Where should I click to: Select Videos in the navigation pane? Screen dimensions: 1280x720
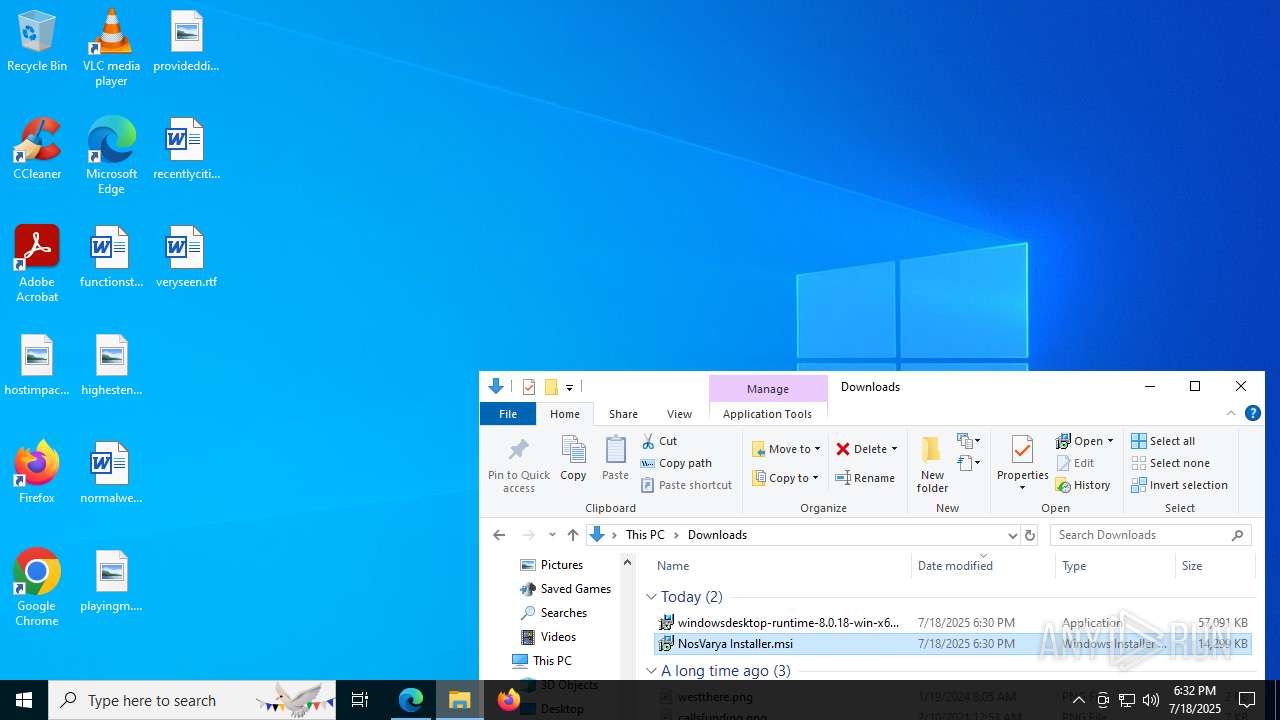pos(547,637)
